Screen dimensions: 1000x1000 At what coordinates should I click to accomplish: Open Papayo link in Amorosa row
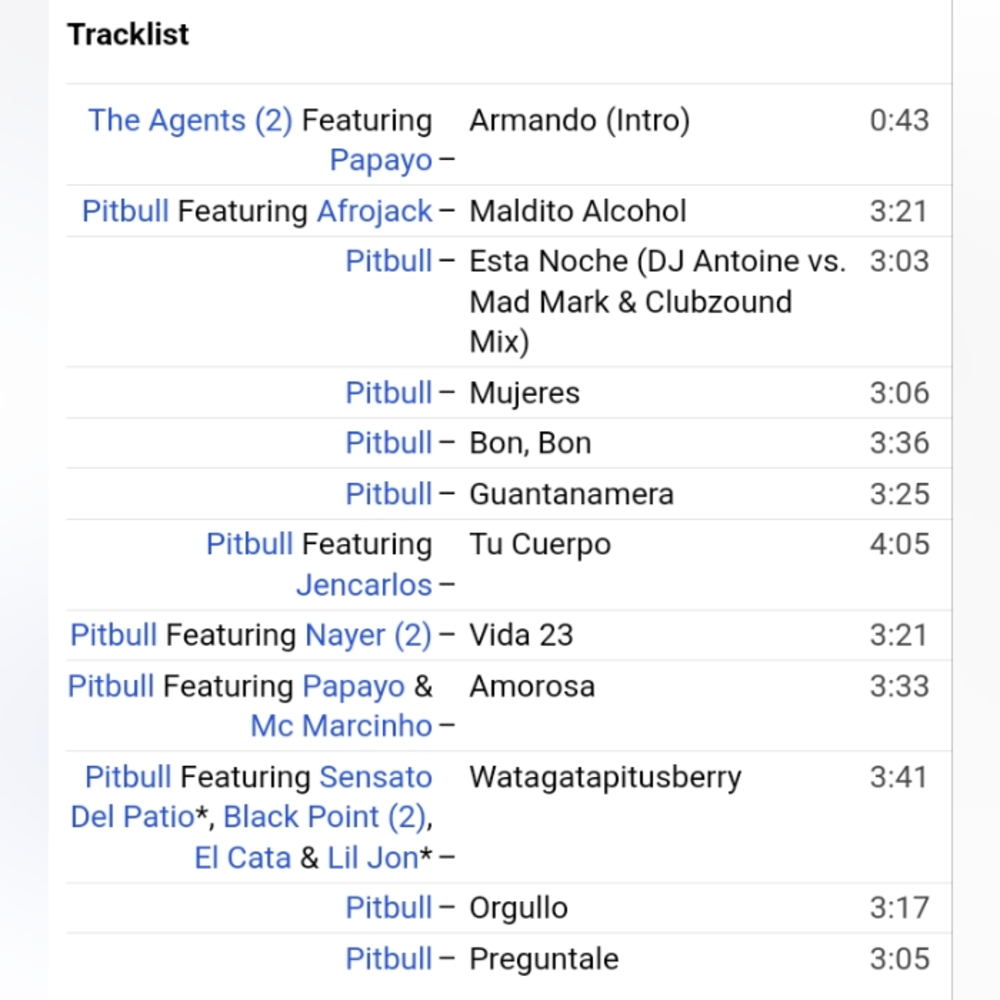click(353, 687)
